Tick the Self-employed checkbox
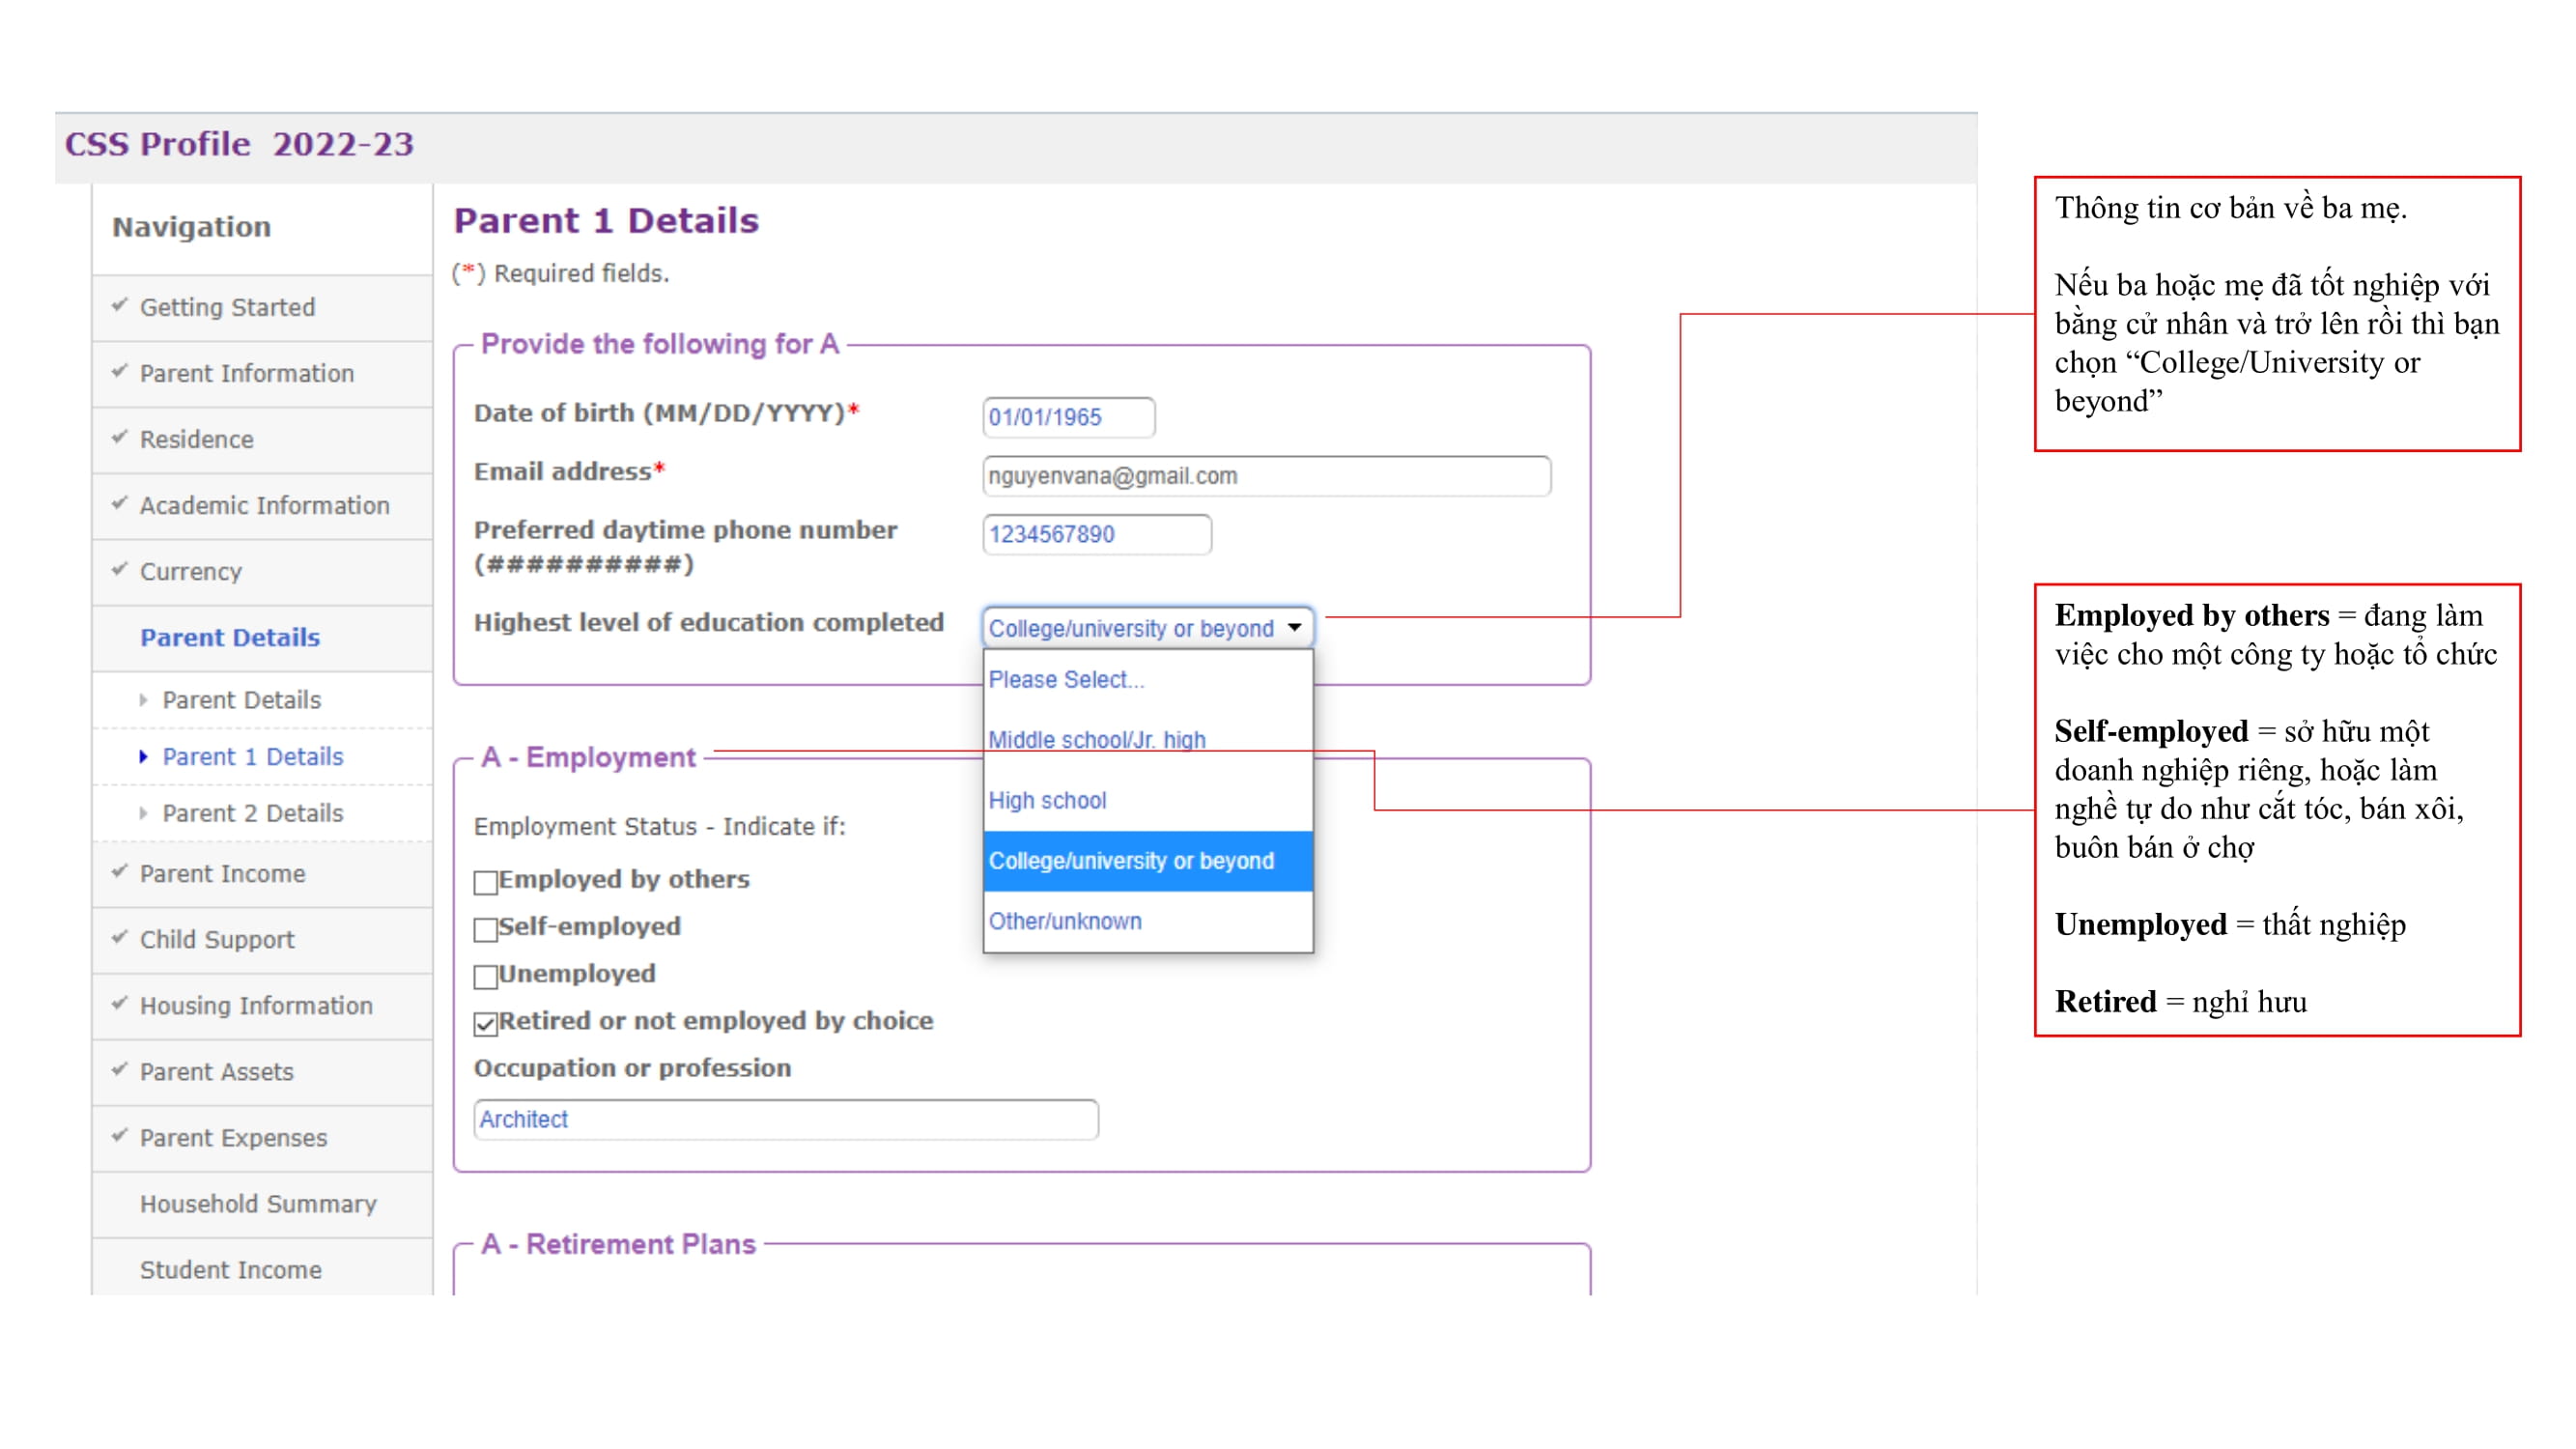Image resolution: width=2576 pixels, height=1449 pixels. (486, 929)
